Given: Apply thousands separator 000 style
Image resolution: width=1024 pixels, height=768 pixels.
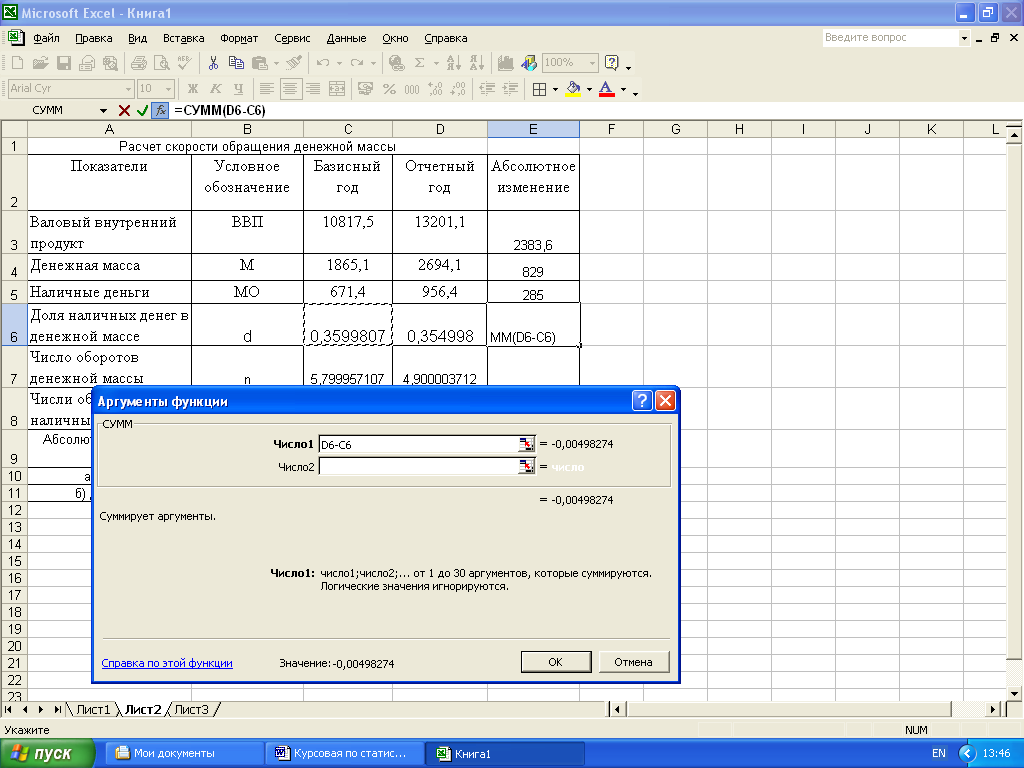Looking at the screenshot, I should pos(412,89).
